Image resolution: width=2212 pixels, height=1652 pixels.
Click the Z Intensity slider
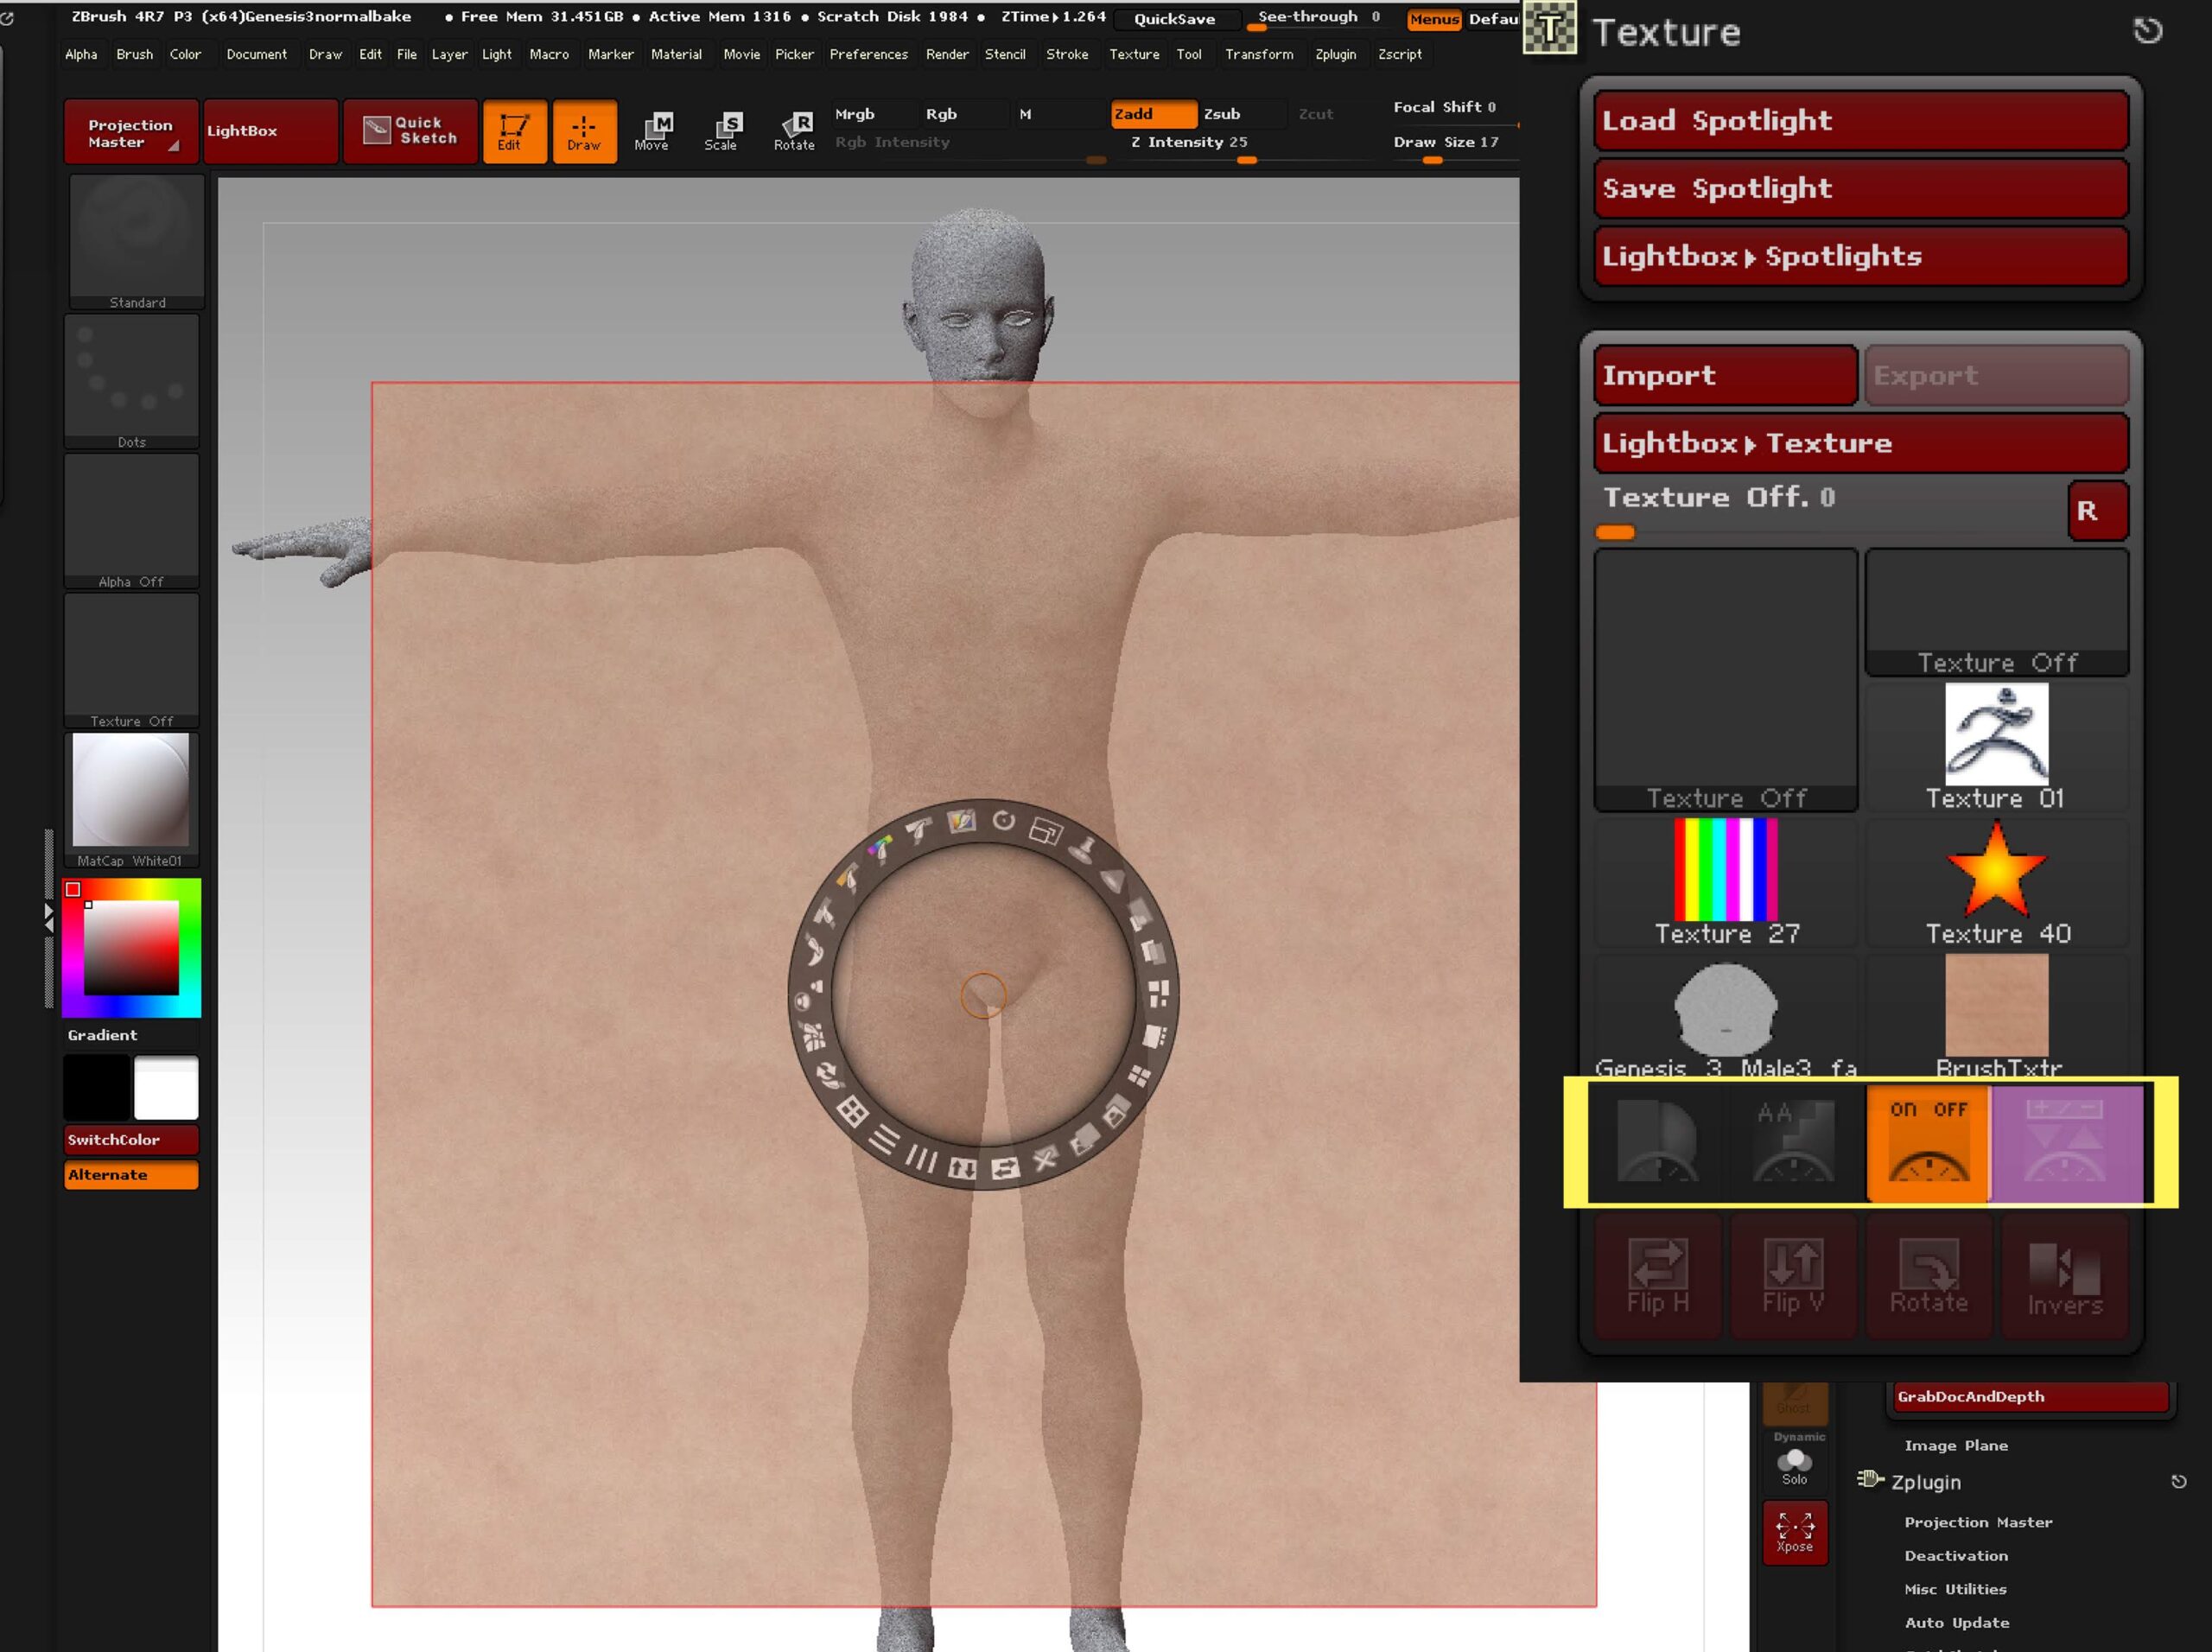coord(1189,143)
